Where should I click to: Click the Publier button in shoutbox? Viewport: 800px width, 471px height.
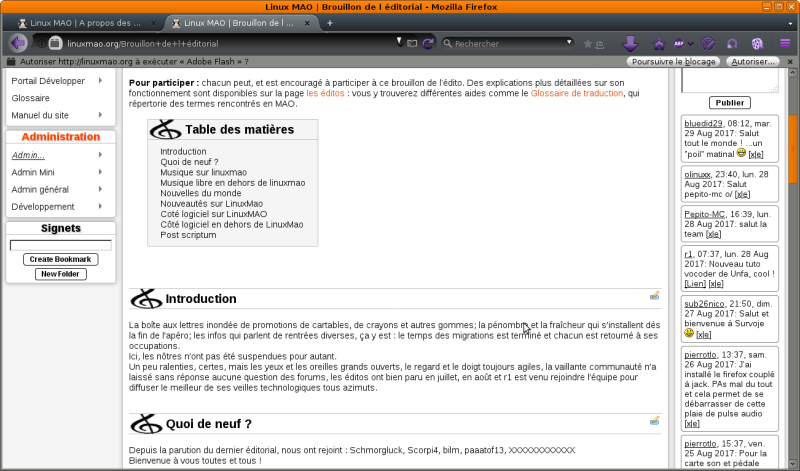click(x=730, y=103)
